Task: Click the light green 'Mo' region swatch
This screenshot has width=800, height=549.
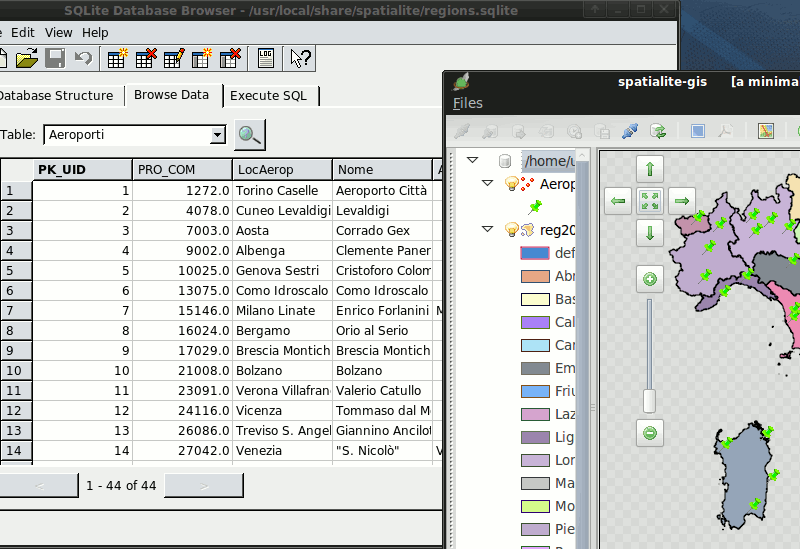Action: [535, 506]
